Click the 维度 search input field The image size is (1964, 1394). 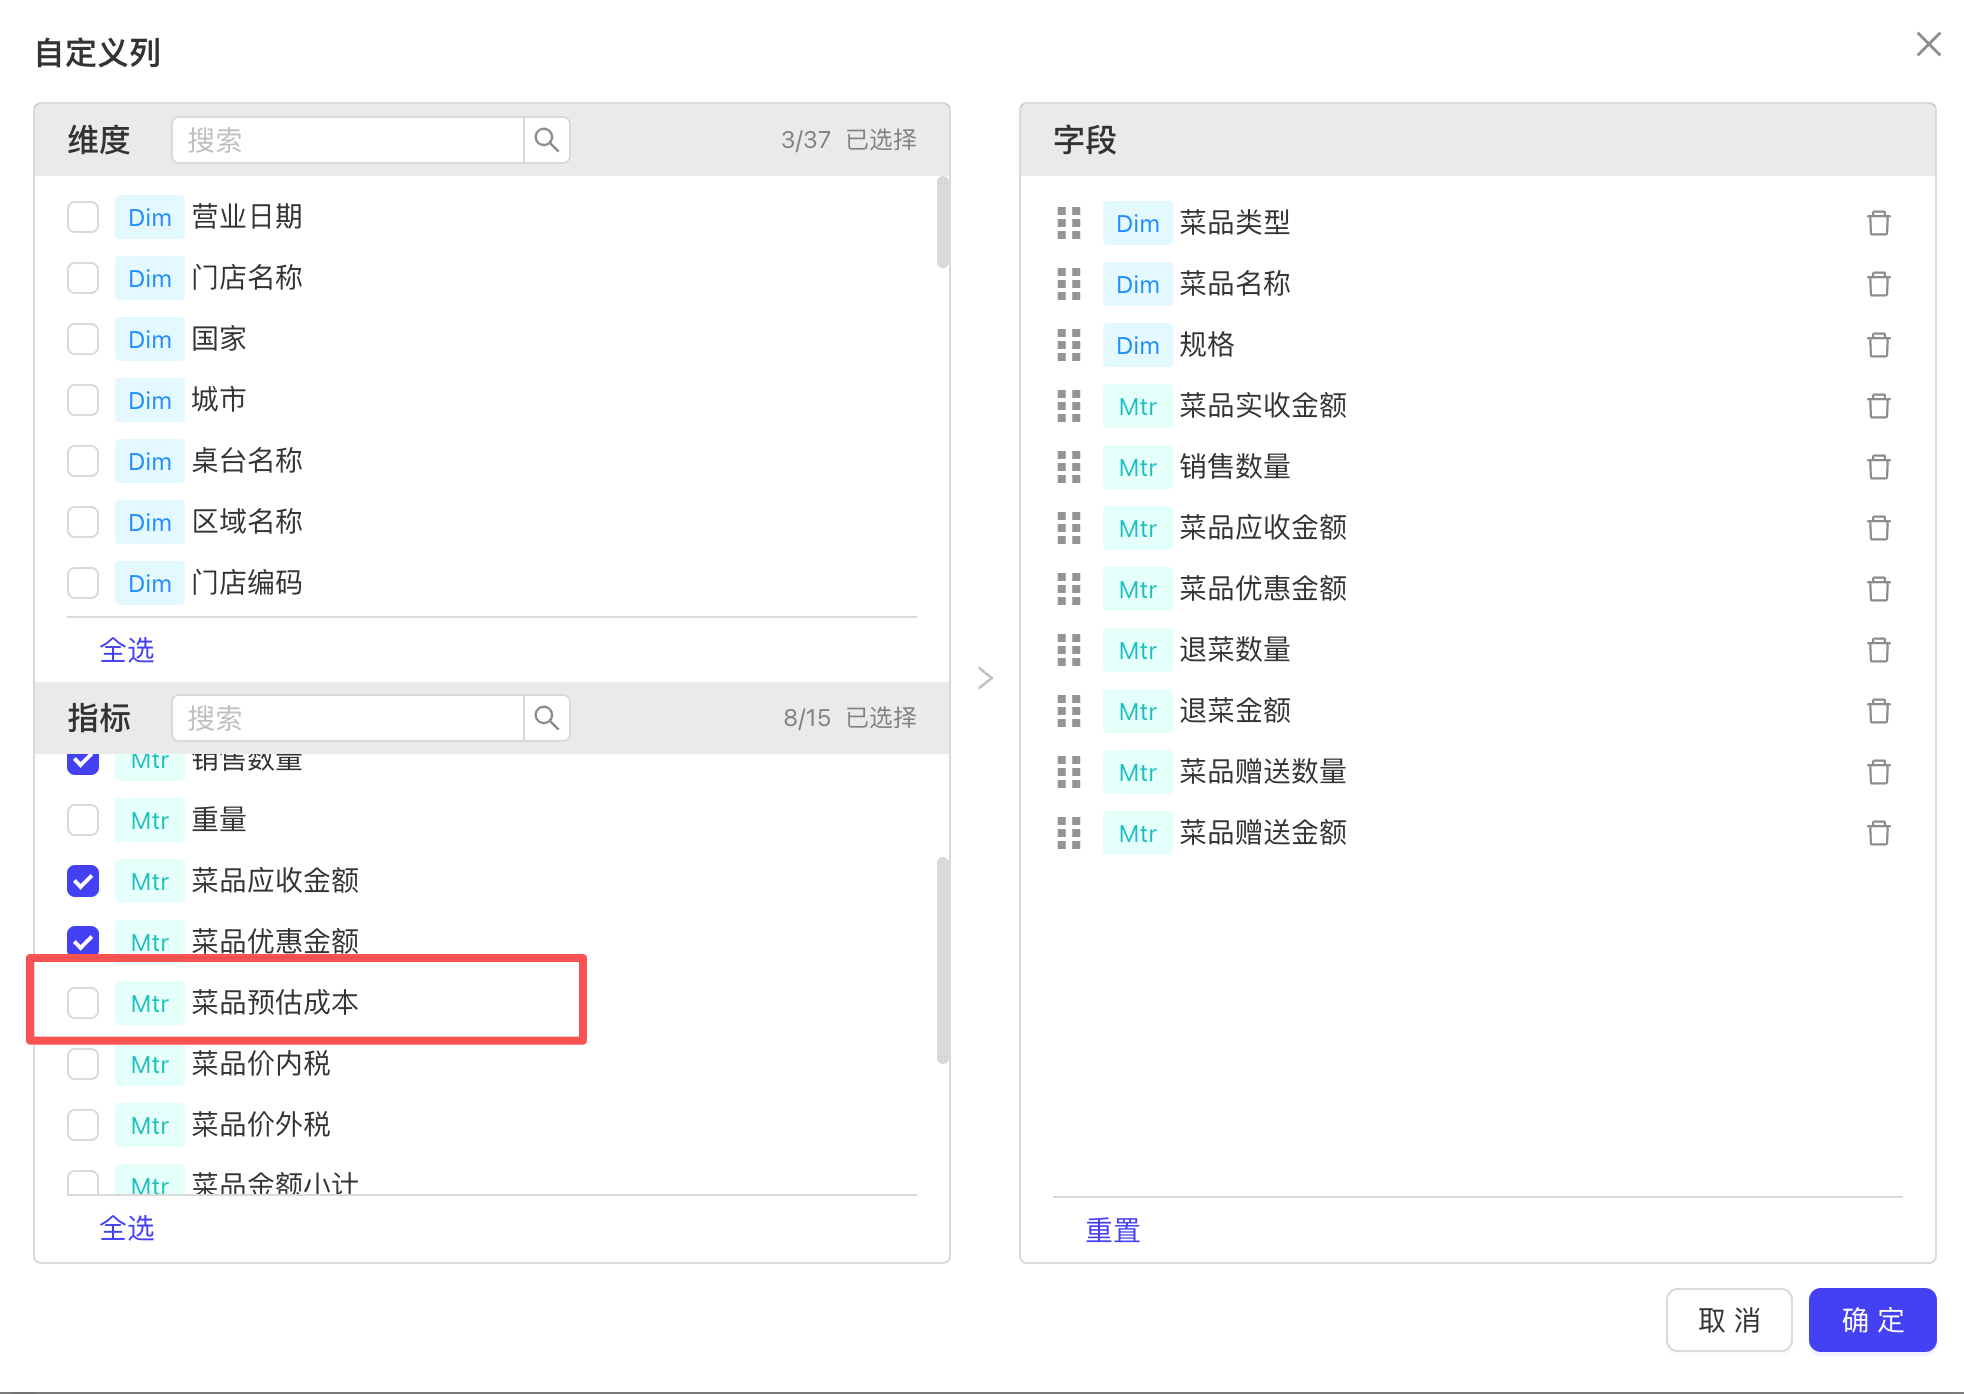point(348,140)
